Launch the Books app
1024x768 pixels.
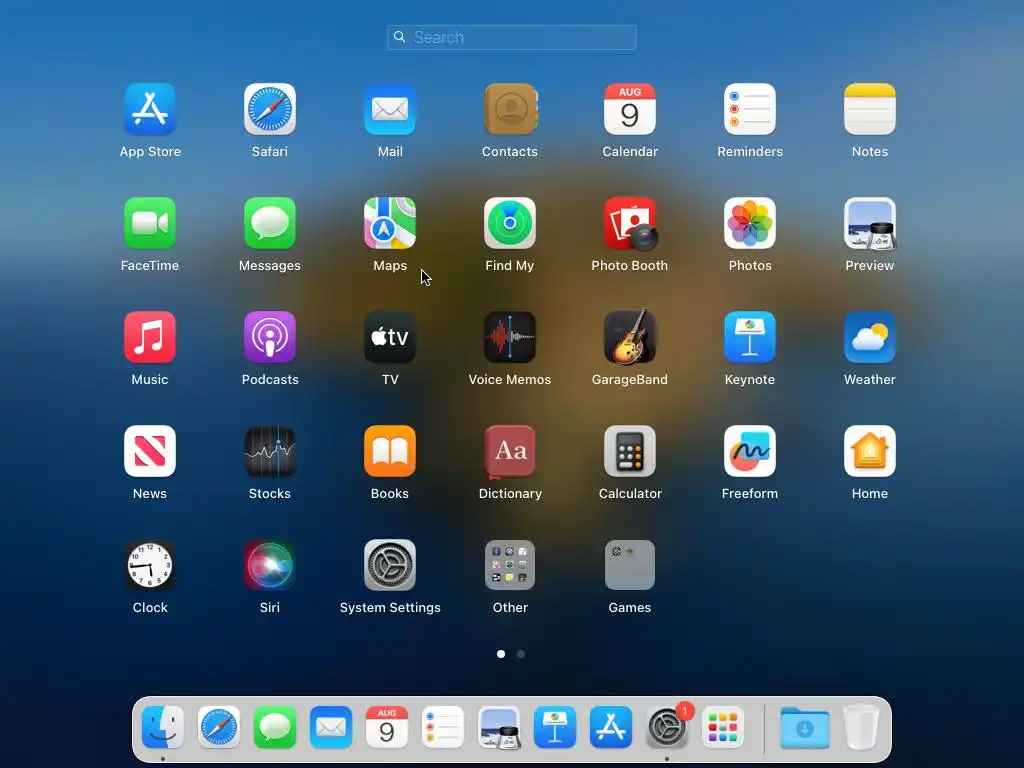coord(390,451)
